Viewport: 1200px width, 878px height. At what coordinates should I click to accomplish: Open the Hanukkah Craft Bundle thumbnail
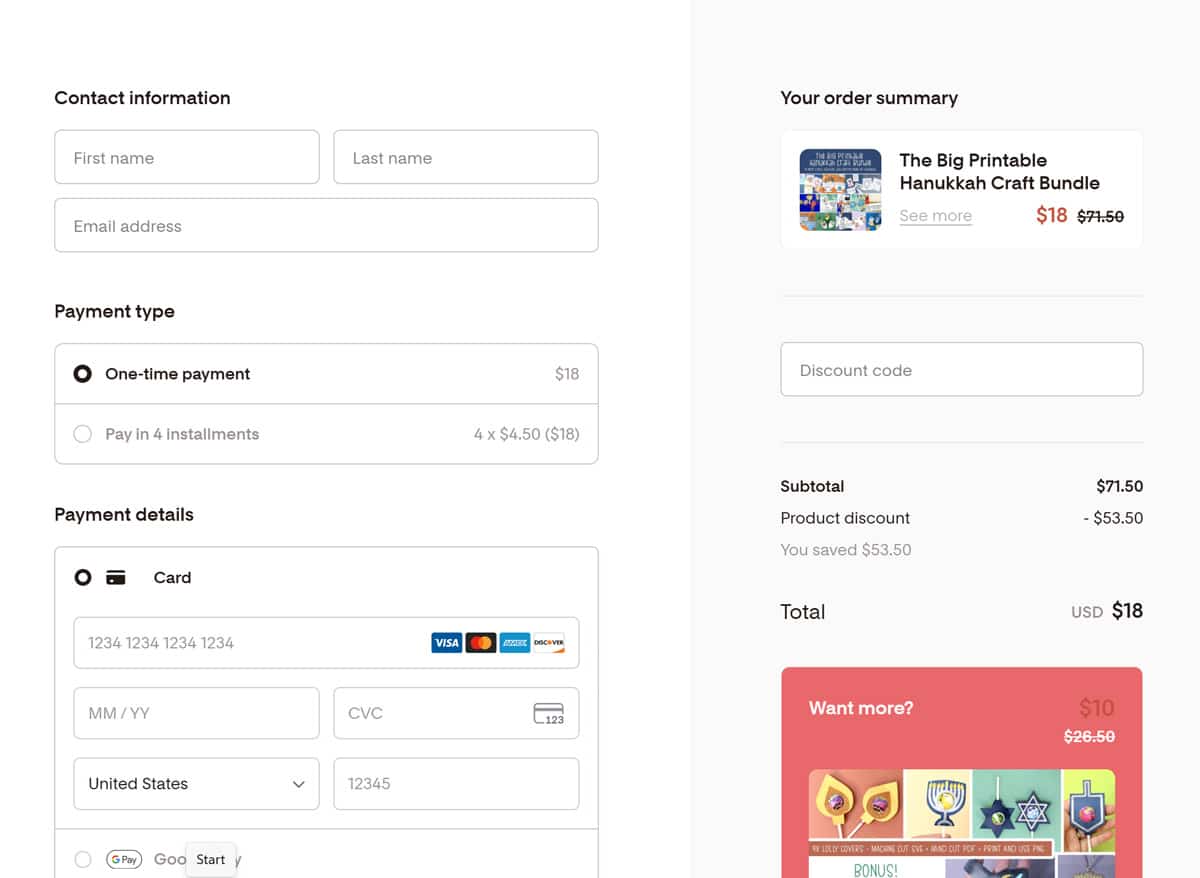coord(840,190)
